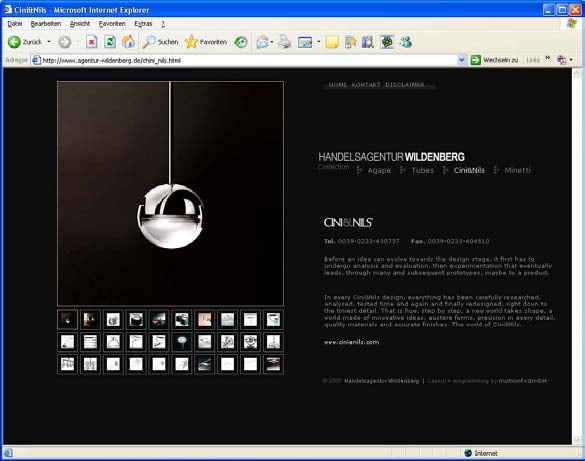Select the Cini&Nils collection link
This screenshot has width=585, height=461.
(x=469, y=170)
